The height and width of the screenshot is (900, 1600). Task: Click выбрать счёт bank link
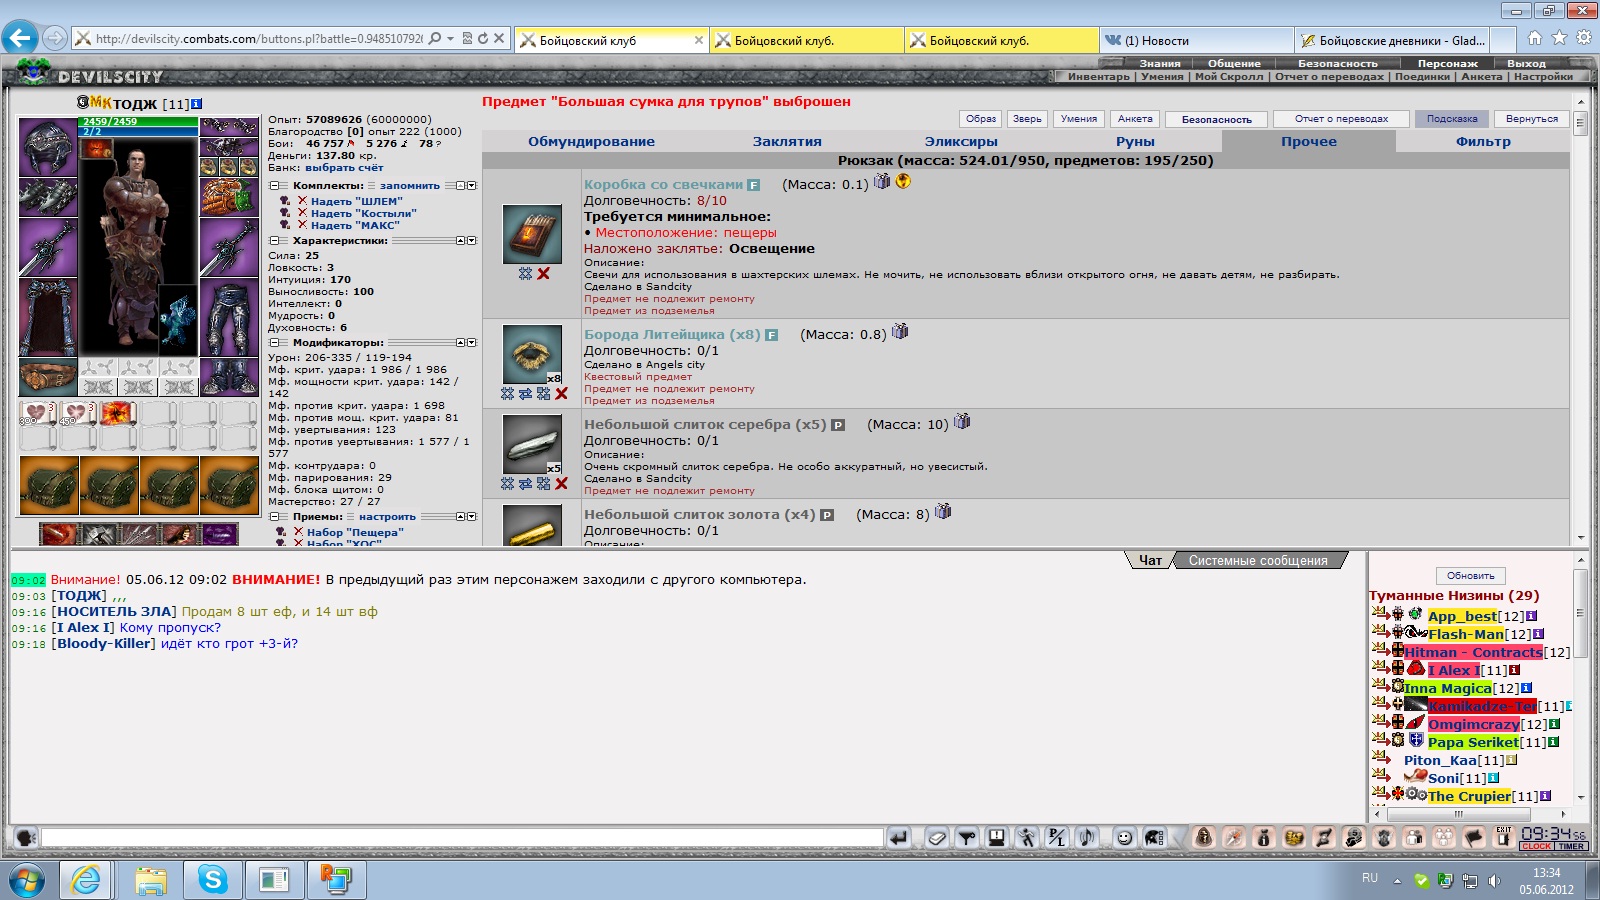pos(344,168)
